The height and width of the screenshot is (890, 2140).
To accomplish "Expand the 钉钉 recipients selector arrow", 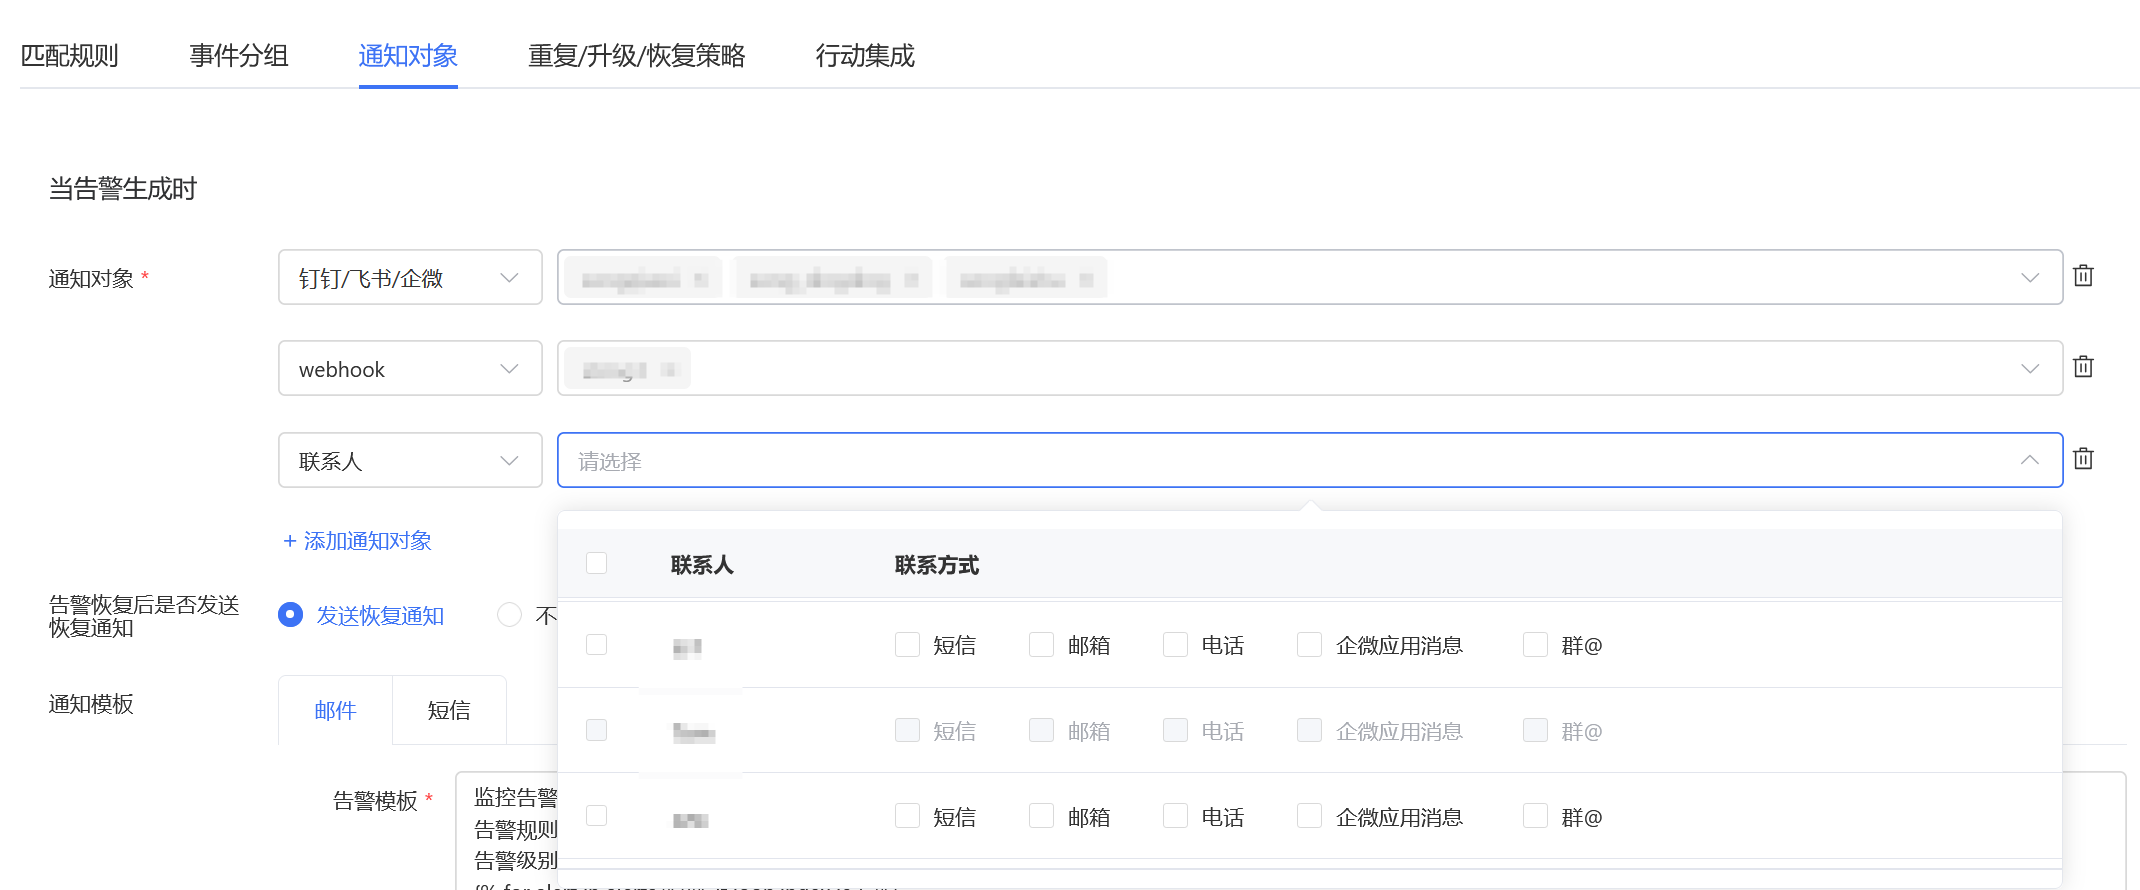I will pos(2029,277).
